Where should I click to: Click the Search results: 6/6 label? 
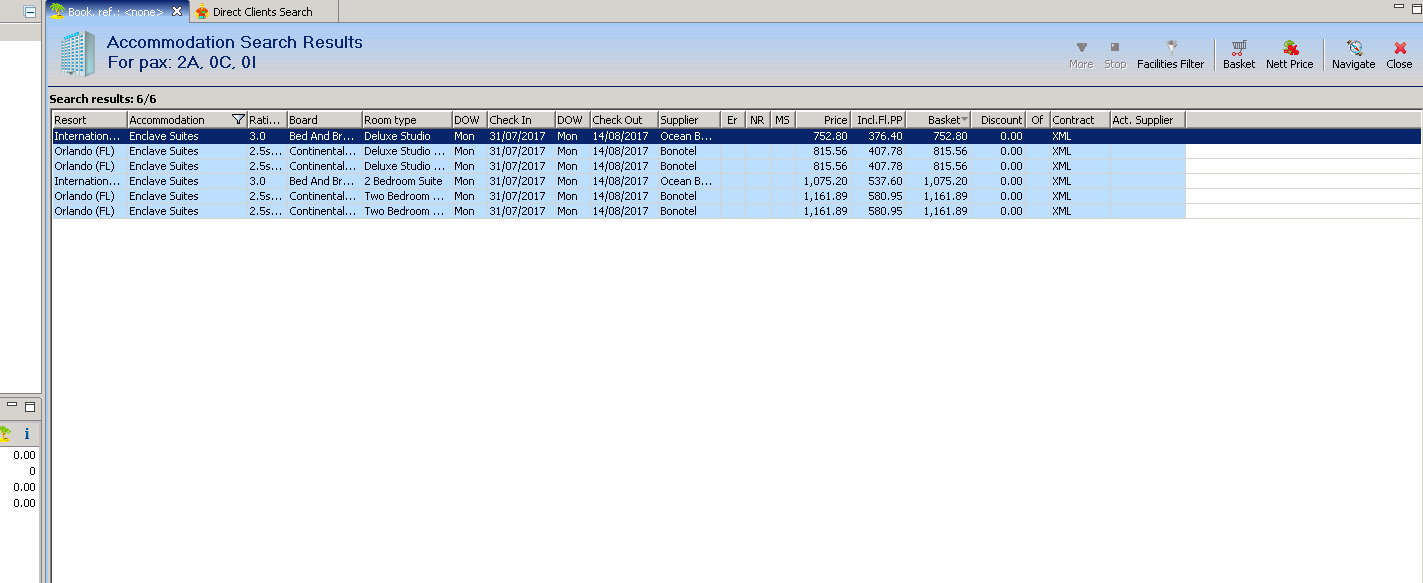[x=103, y=99]
